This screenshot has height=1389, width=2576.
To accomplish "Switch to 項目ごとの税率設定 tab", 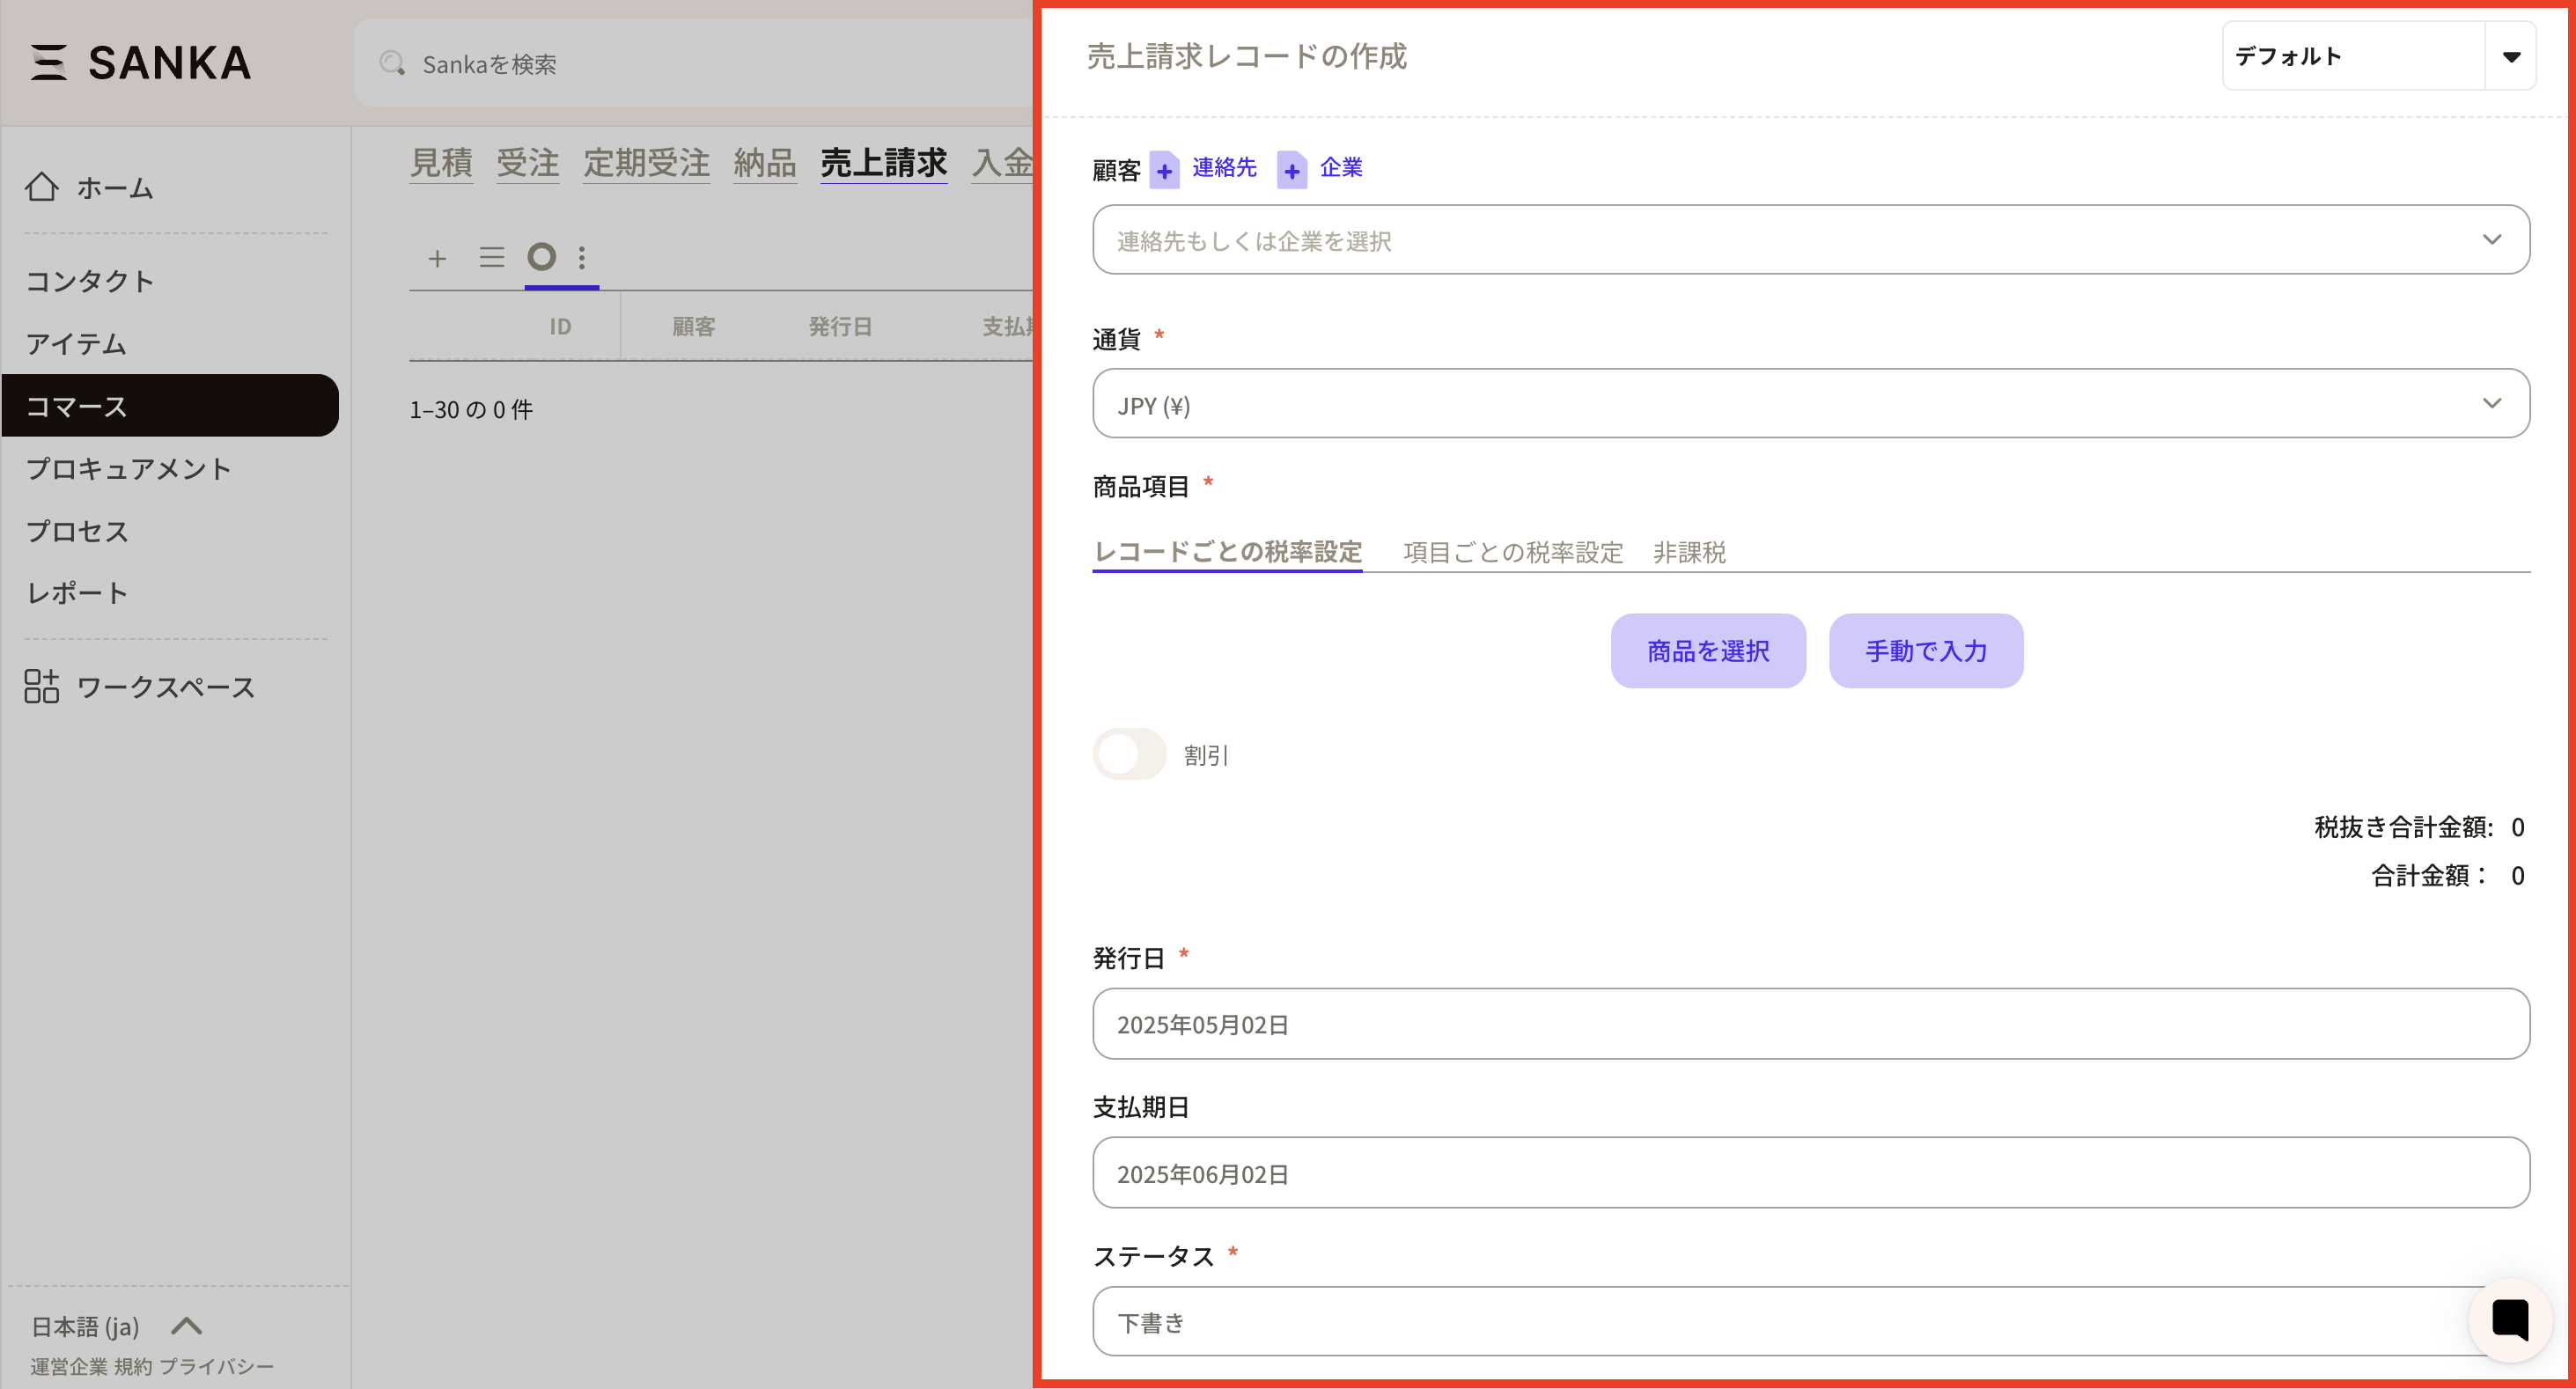I will (1512, 552).
